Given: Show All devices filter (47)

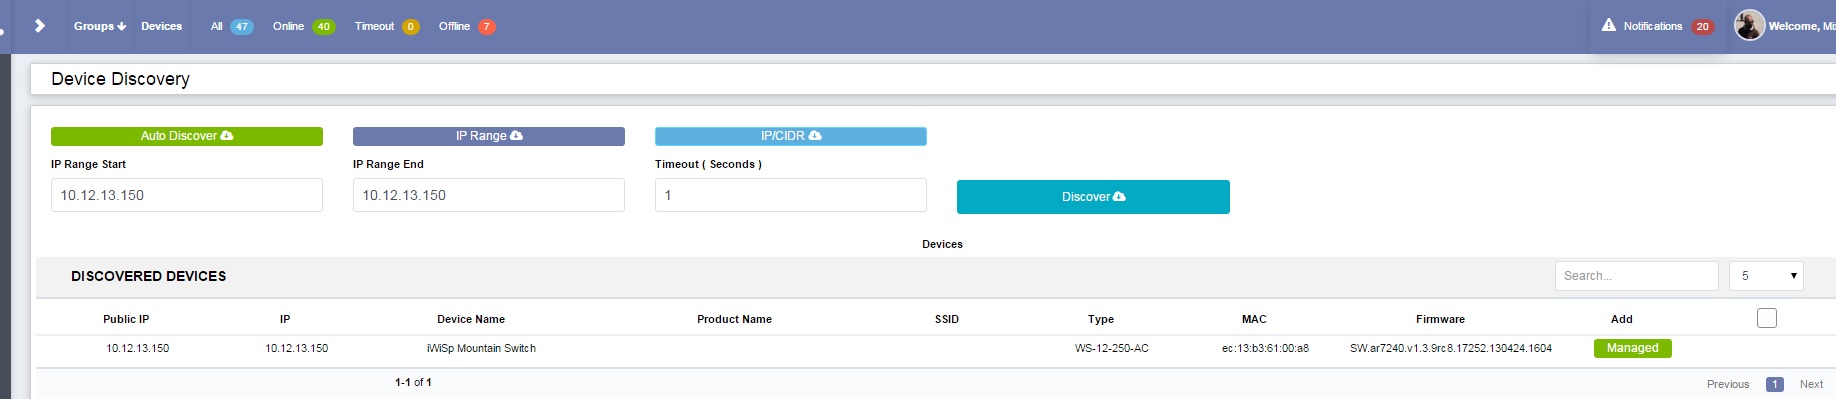Looking at the screenshot, I should pyautogui.click(x=232, y=27).
